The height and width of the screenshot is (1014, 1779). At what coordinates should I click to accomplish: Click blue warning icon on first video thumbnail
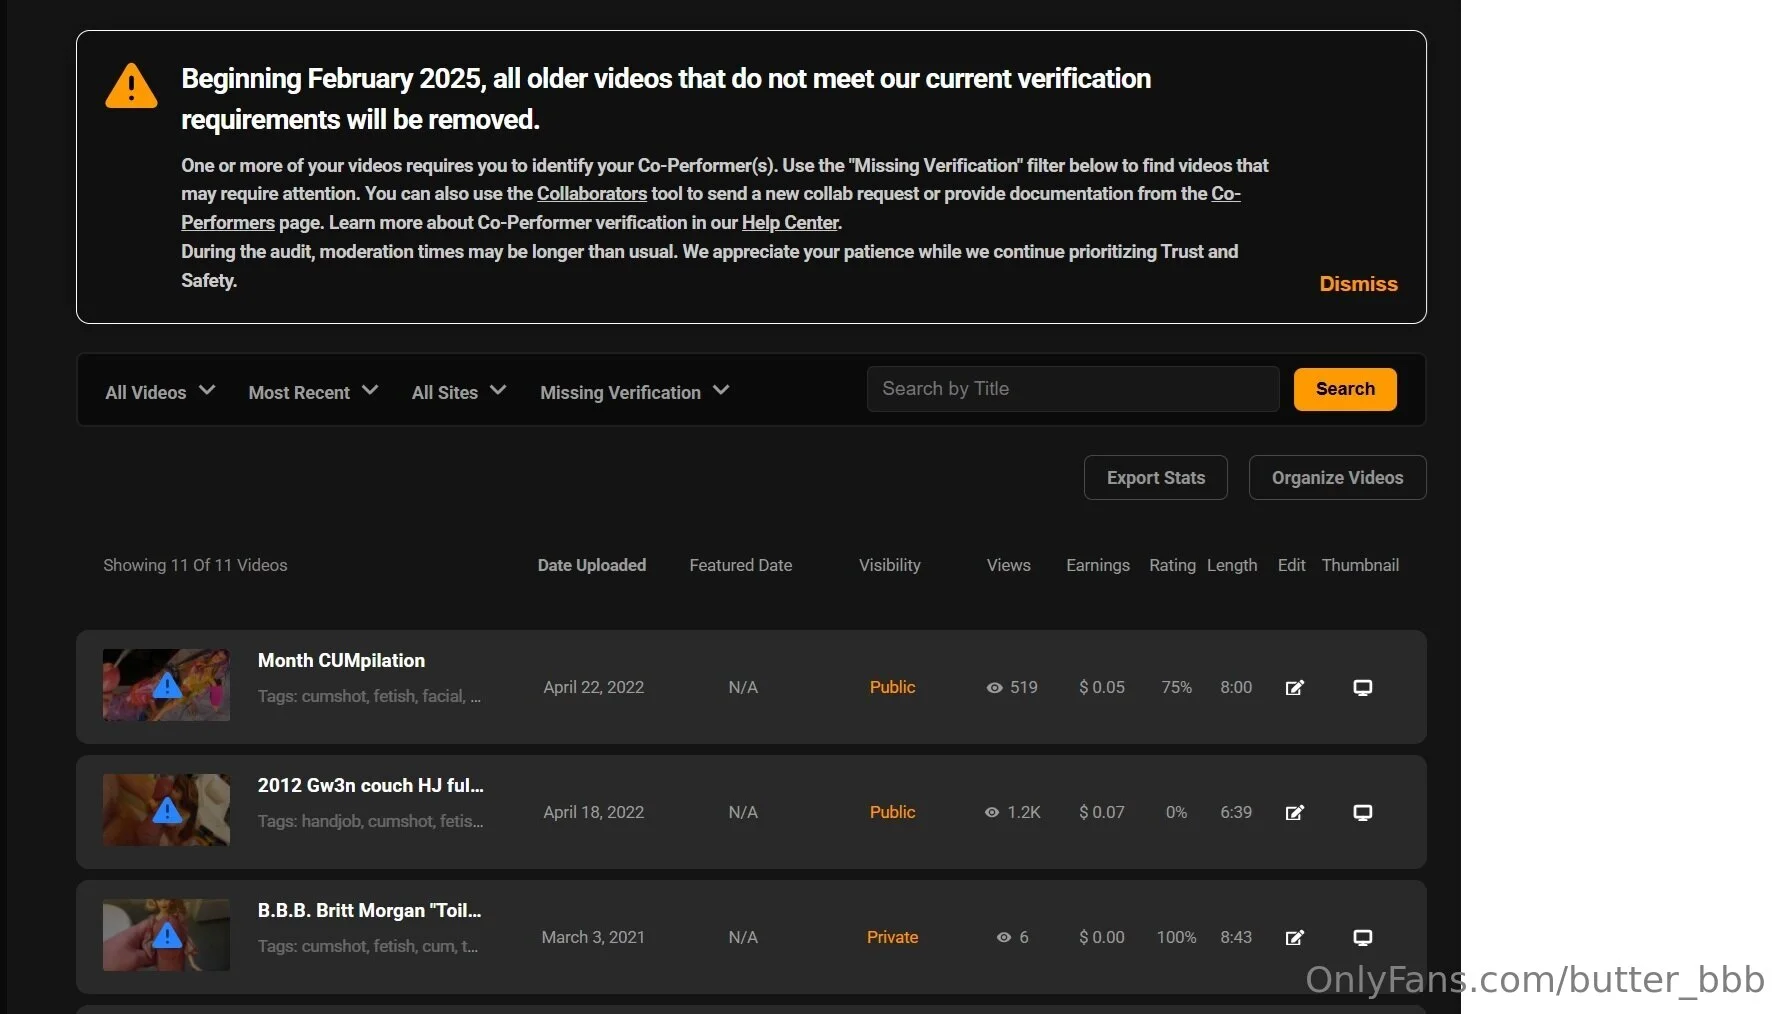pyautogui.click(x=167, y=686)
